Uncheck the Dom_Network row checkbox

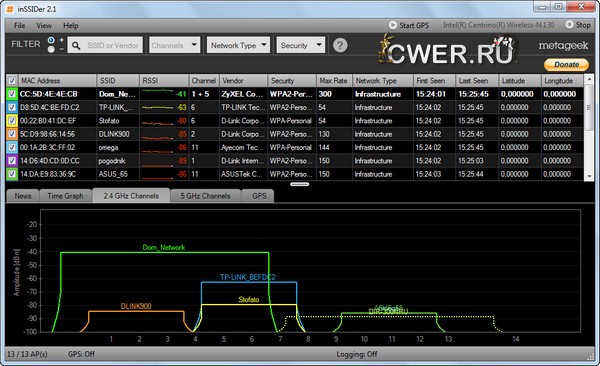tap(12, 94)
